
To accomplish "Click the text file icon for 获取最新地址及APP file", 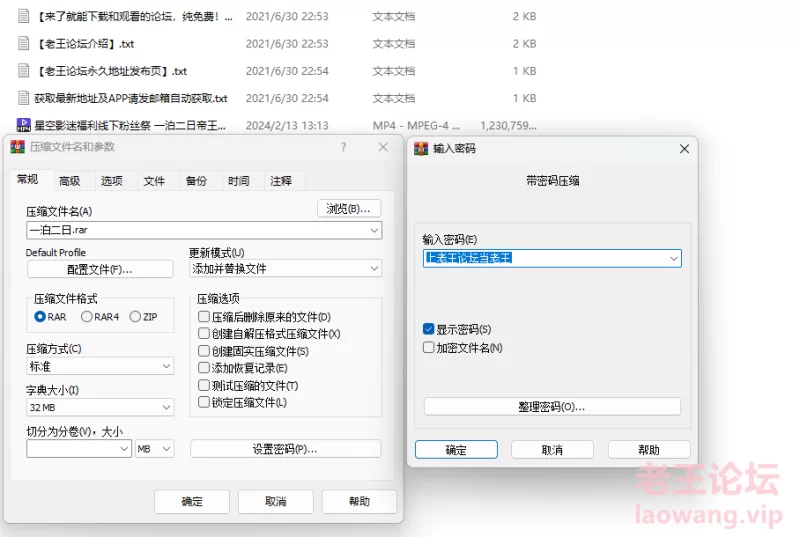I will coord(23,97).
